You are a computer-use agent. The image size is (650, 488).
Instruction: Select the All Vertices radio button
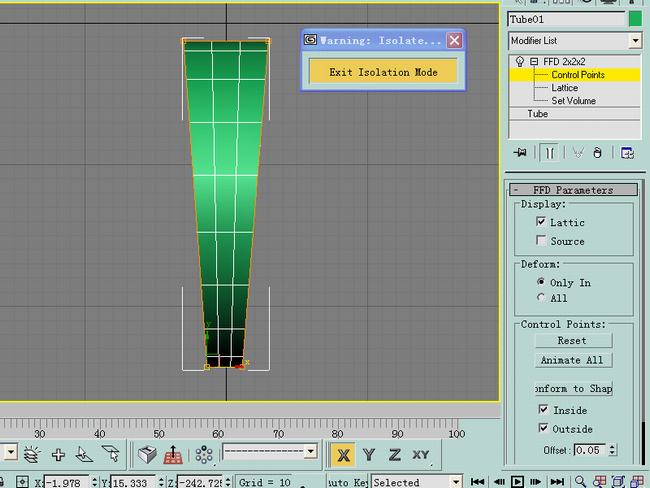tap(541, 297)
